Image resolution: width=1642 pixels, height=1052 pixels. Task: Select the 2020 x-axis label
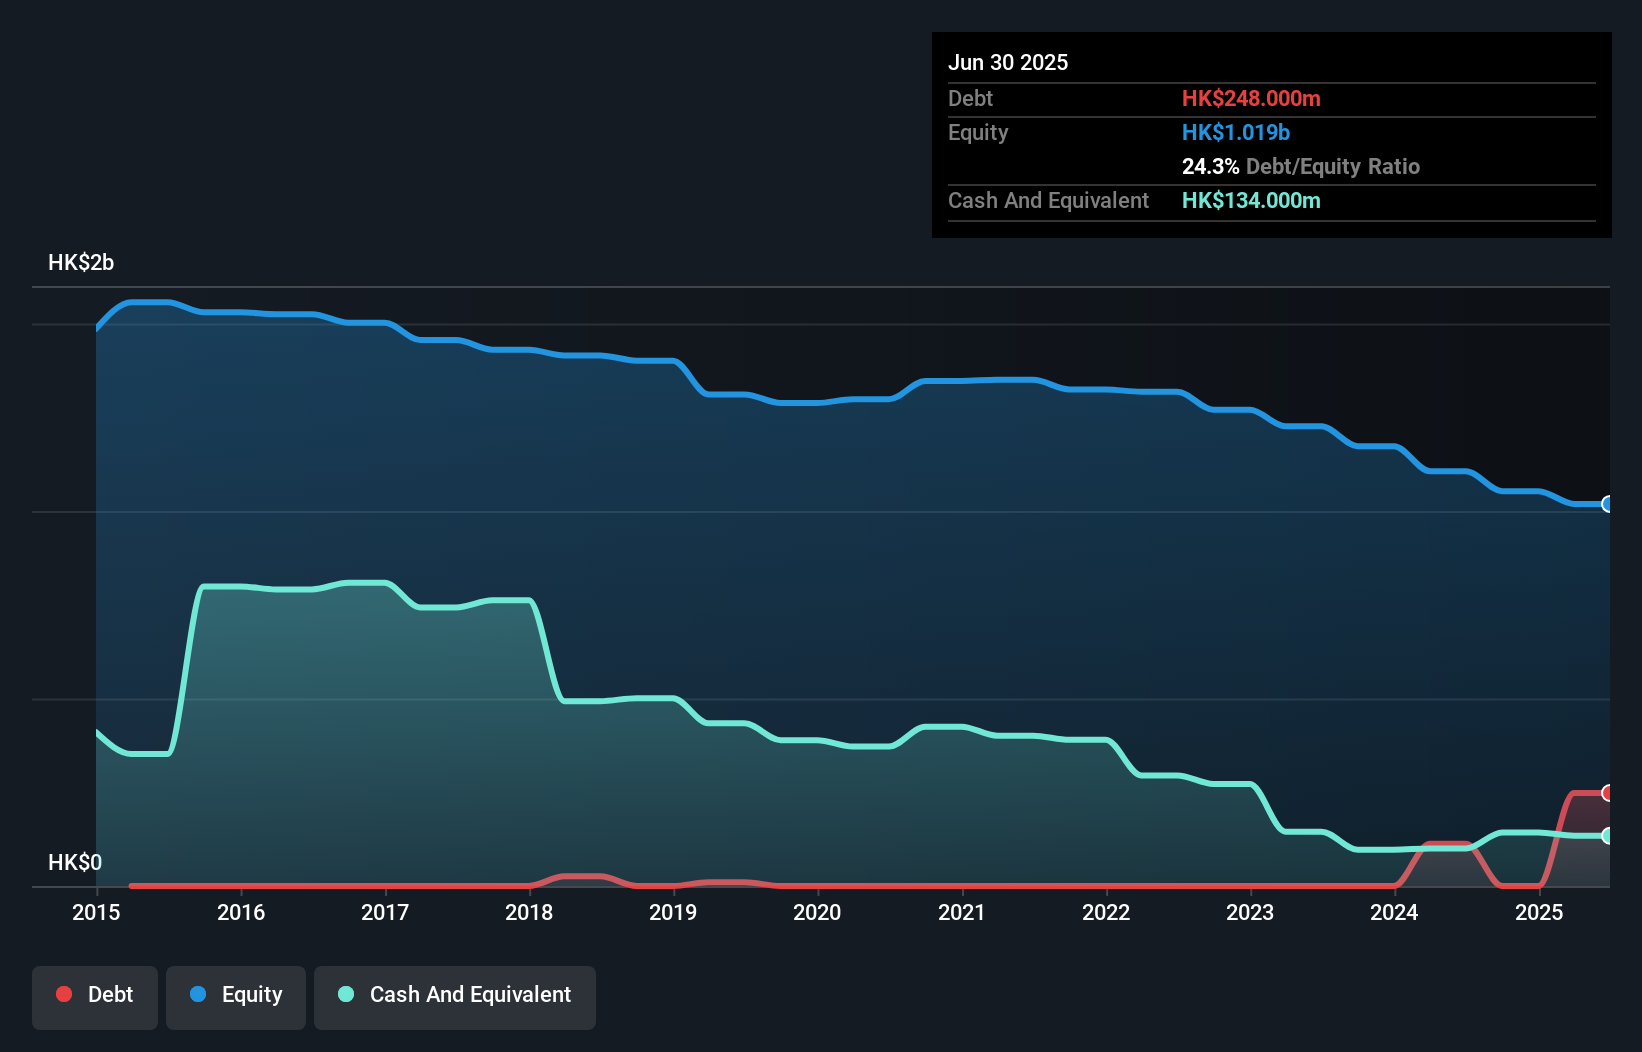[817, 912]
